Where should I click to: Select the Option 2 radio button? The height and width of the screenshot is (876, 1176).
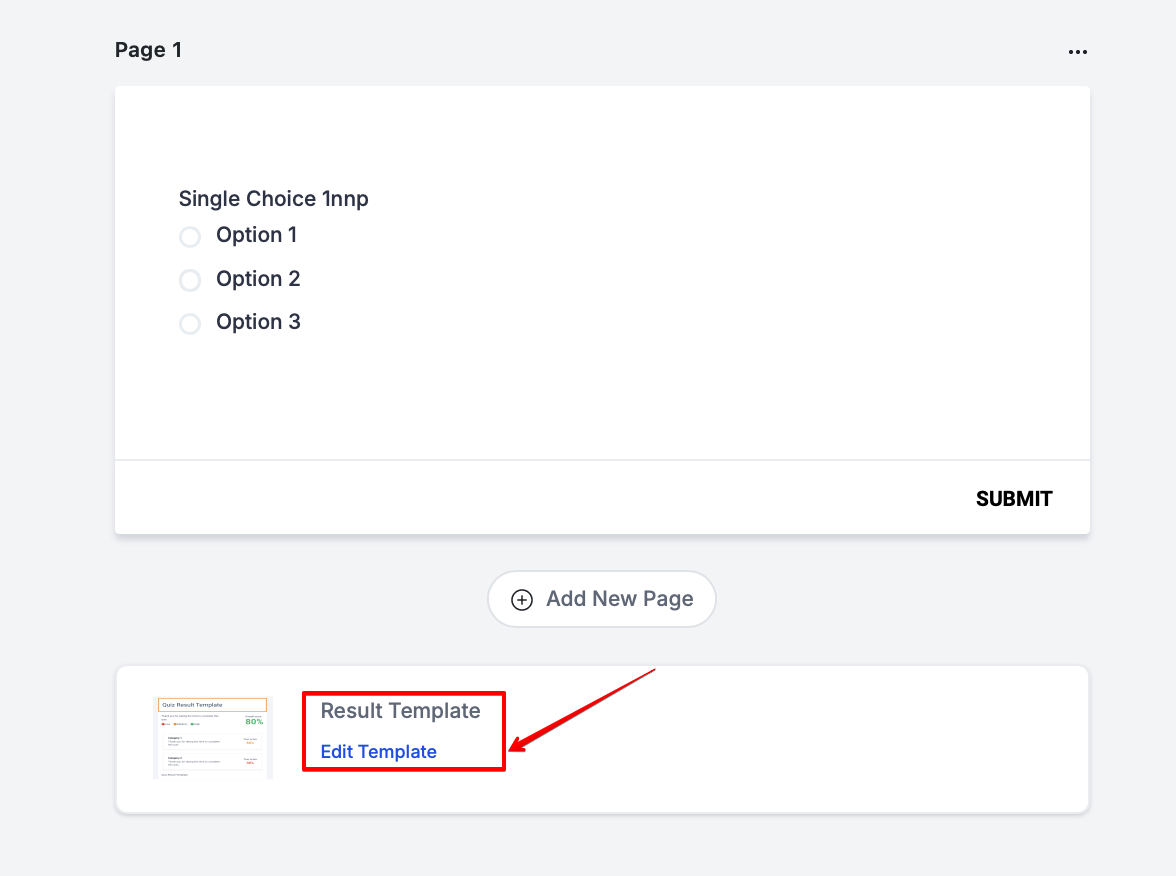tap(190, 280)
